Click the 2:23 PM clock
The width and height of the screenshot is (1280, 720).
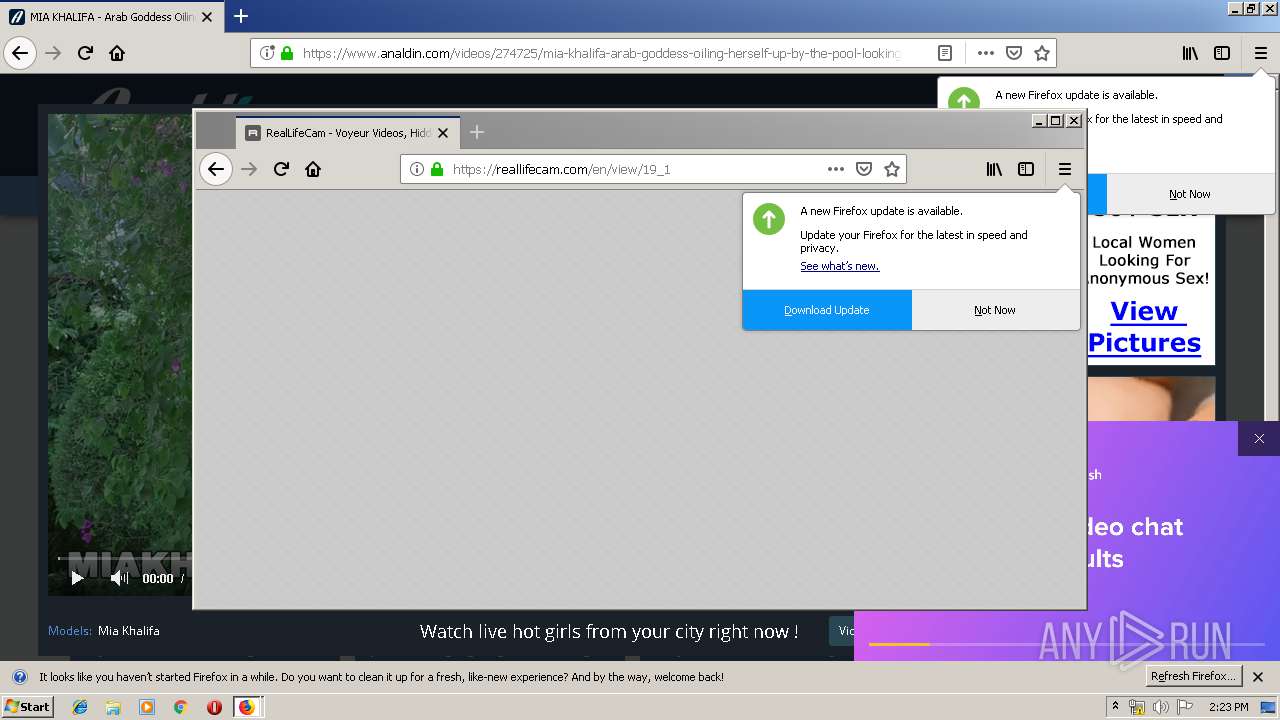click(x=1229, y=707)
